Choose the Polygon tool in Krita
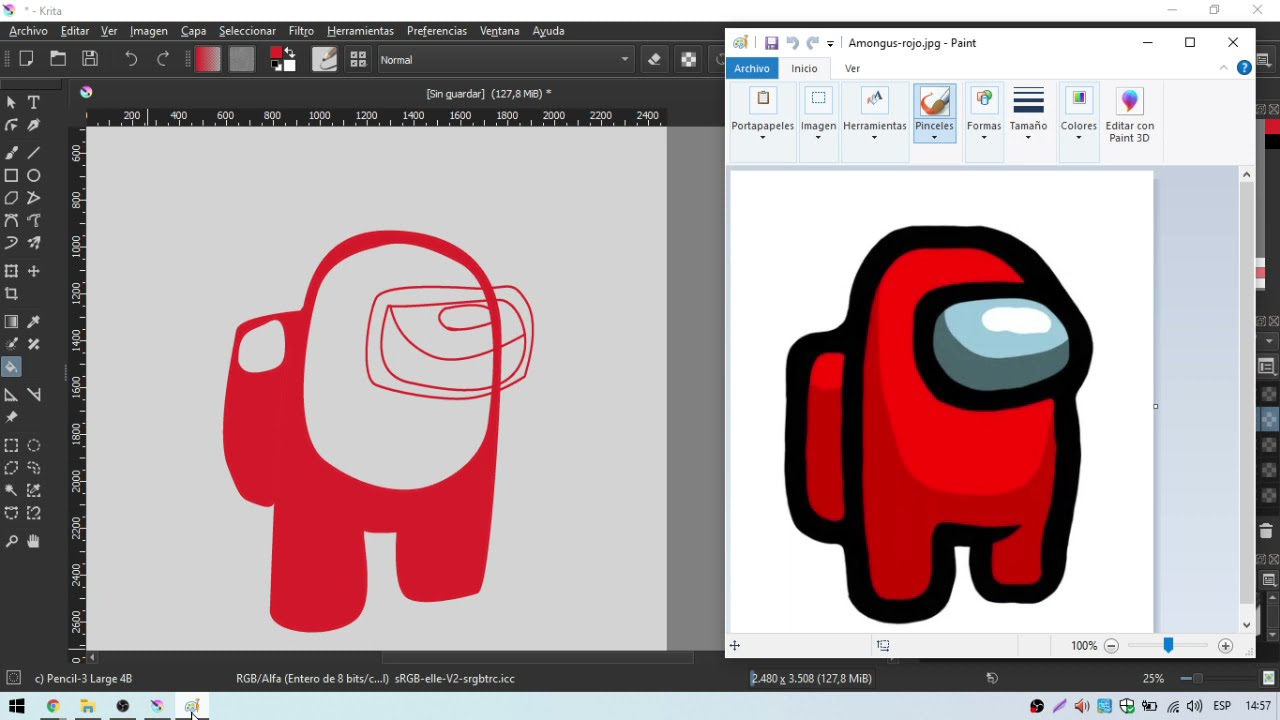This screenshot has width=1280, height=720. coord(11,198)
